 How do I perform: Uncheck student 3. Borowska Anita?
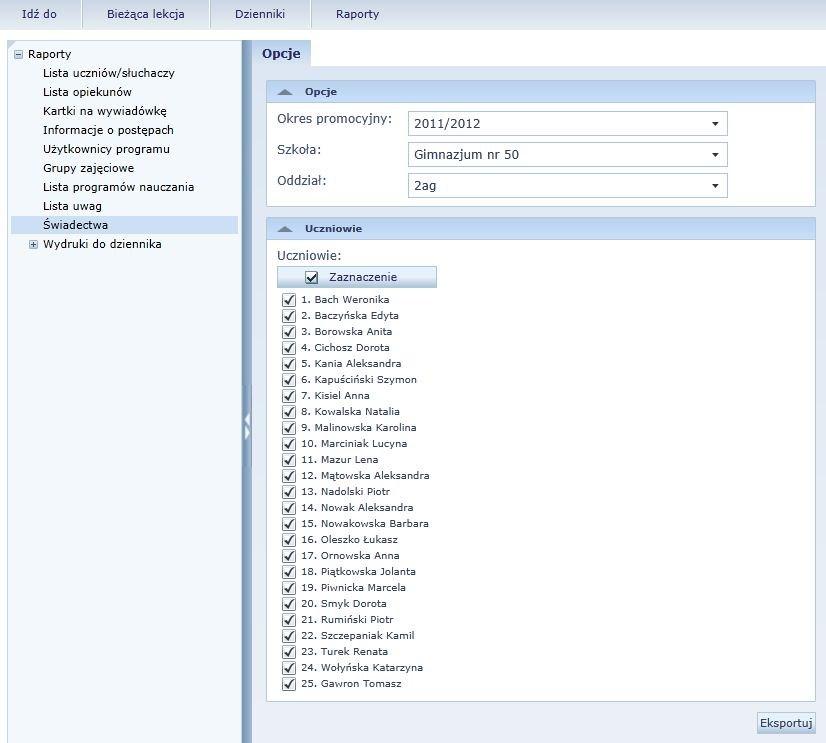289,332
